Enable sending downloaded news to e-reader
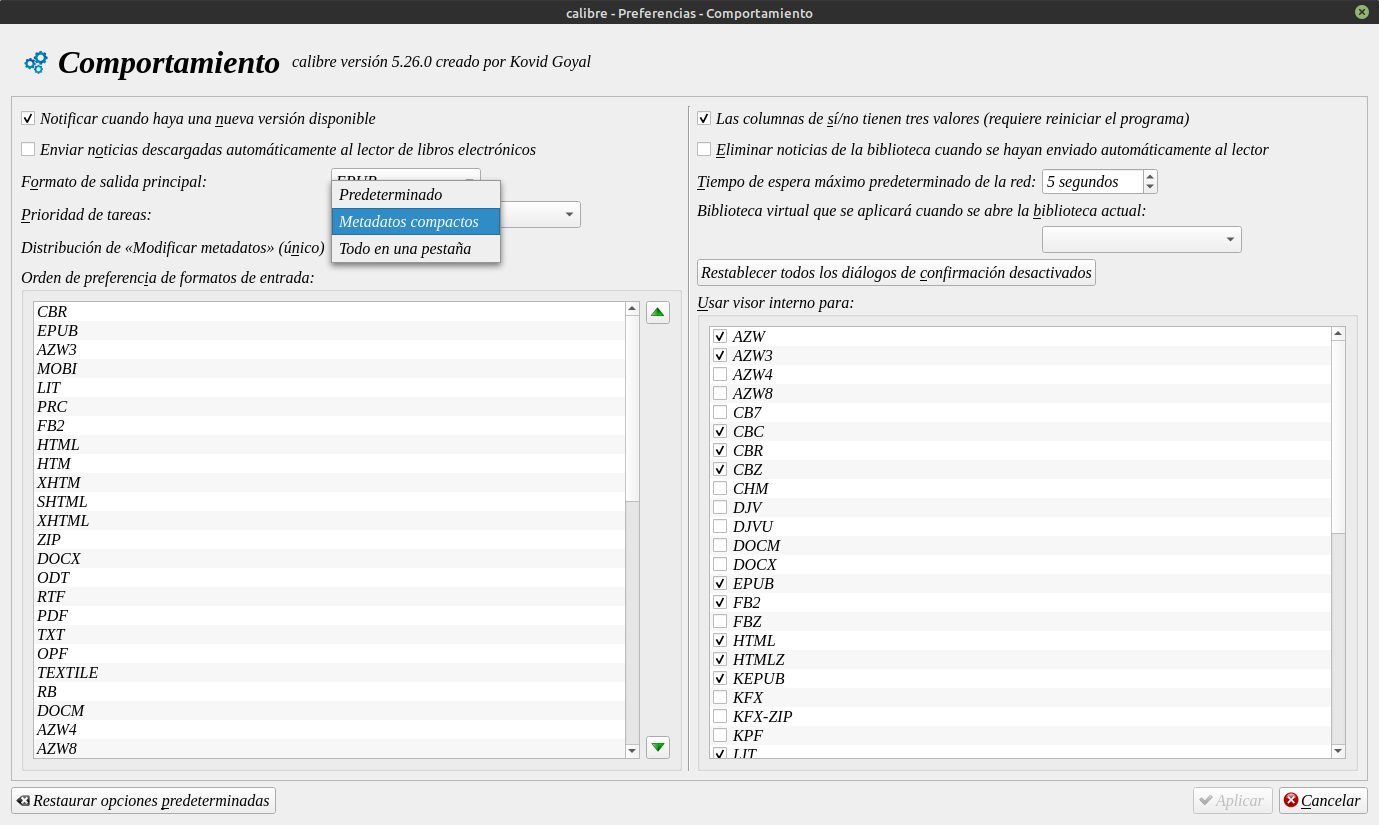This screenshot has height=825, width=1379. tap(28, 150)
